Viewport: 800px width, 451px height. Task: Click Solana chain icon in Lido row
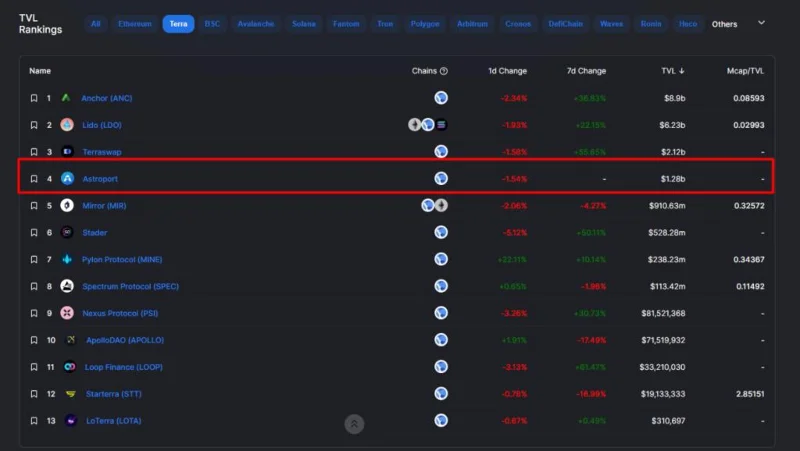[x=442, y=124]
